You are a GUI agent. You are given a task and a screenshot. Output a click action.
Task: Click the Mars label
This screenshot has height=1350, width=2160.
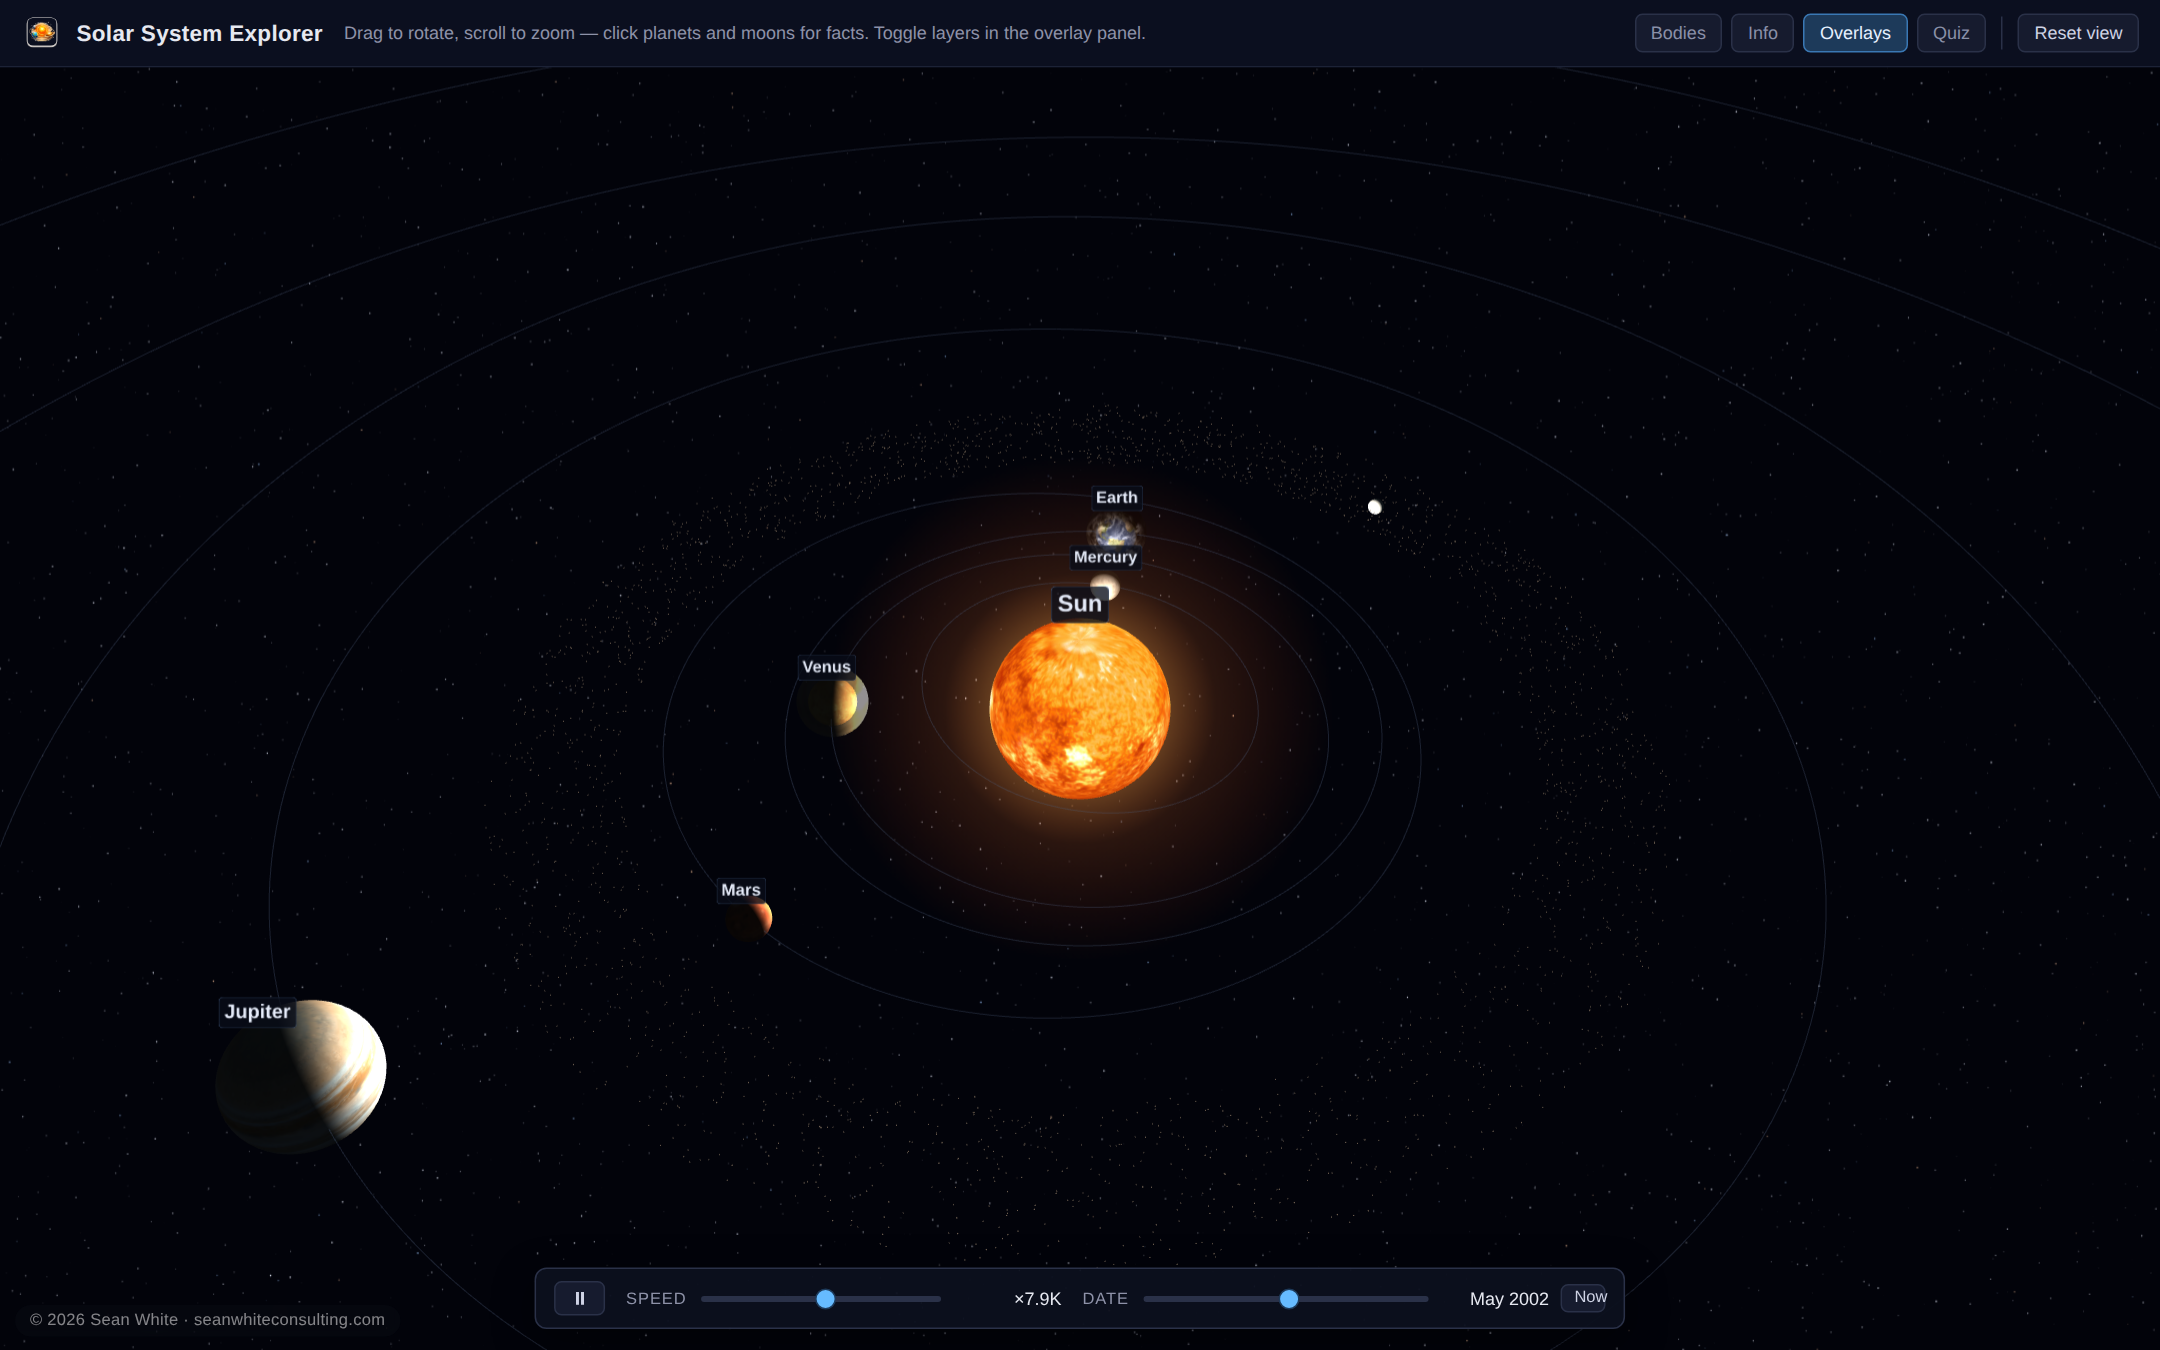(x=741, y=890)
